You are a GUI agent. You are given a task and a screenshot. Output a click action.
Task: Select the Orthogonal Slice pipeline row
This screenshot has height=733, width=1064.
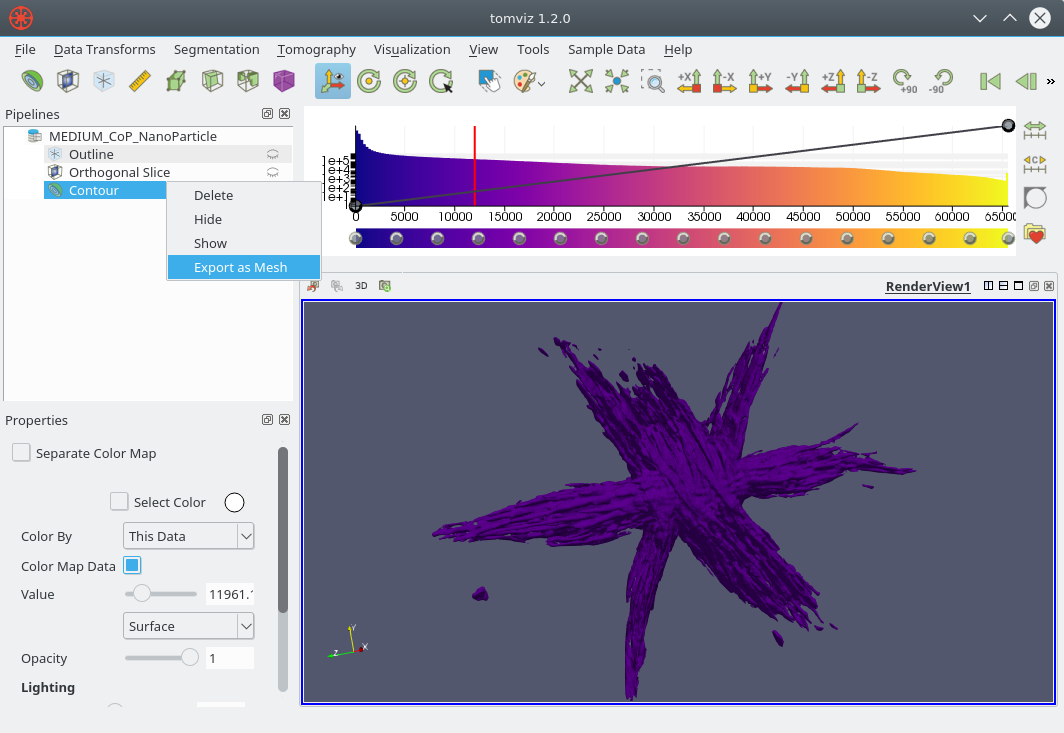click(119, 172)
